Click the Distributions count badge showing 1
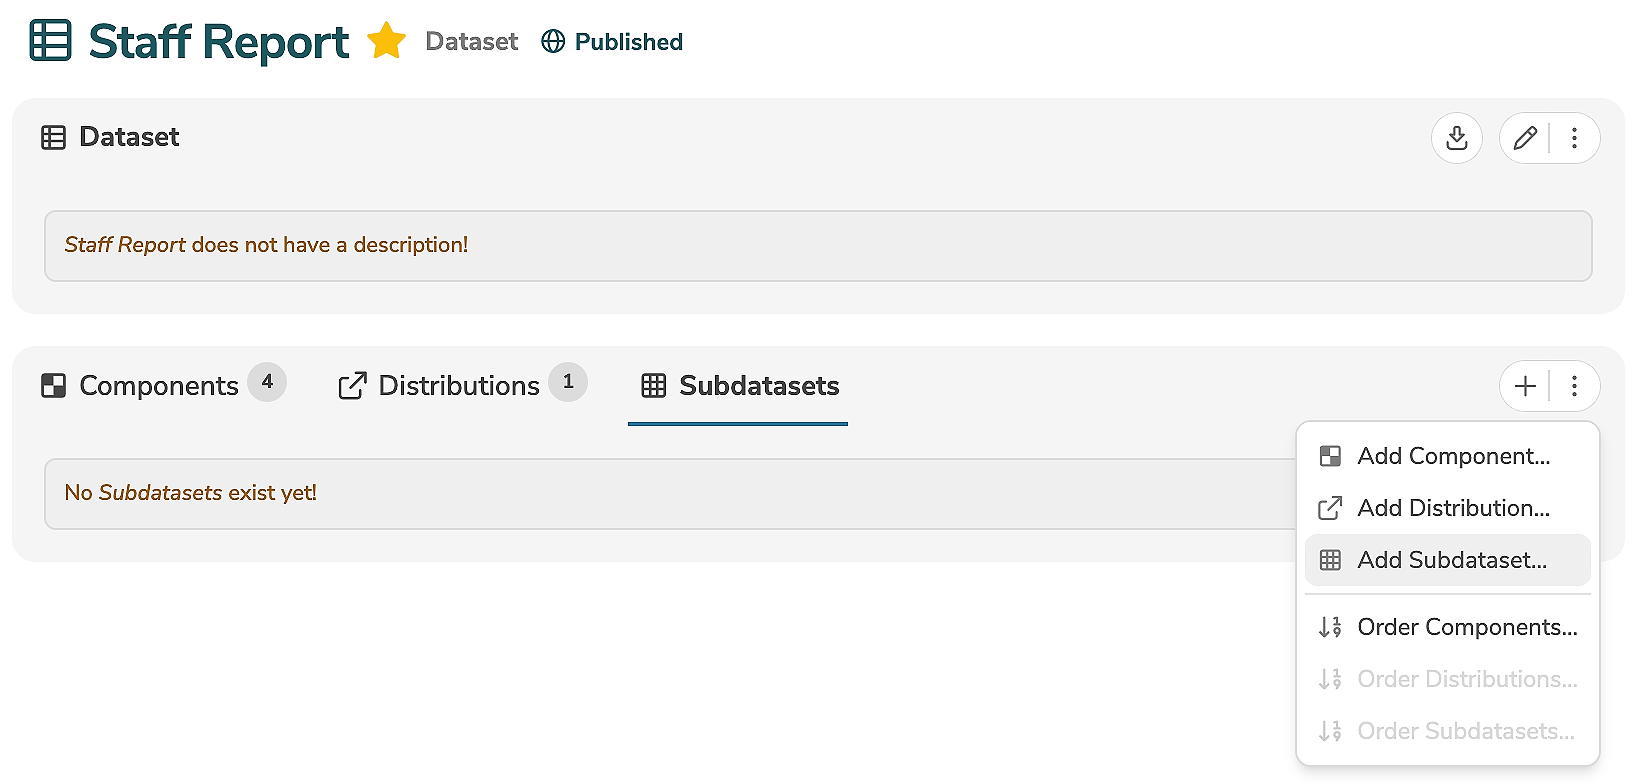Image resolution: width=1640 pixels, height=784 pixels. (568, 382)
